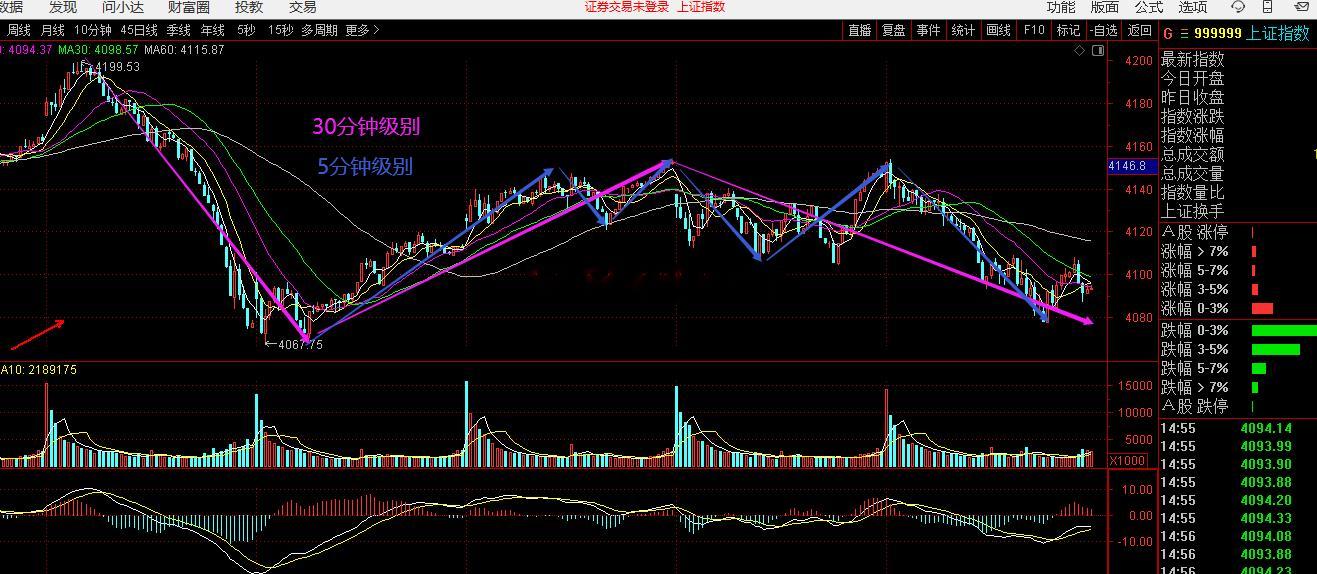This screenshot has height=574, width=1317.
Task: Click the 返回 button
Action: tap(1140, 30)
